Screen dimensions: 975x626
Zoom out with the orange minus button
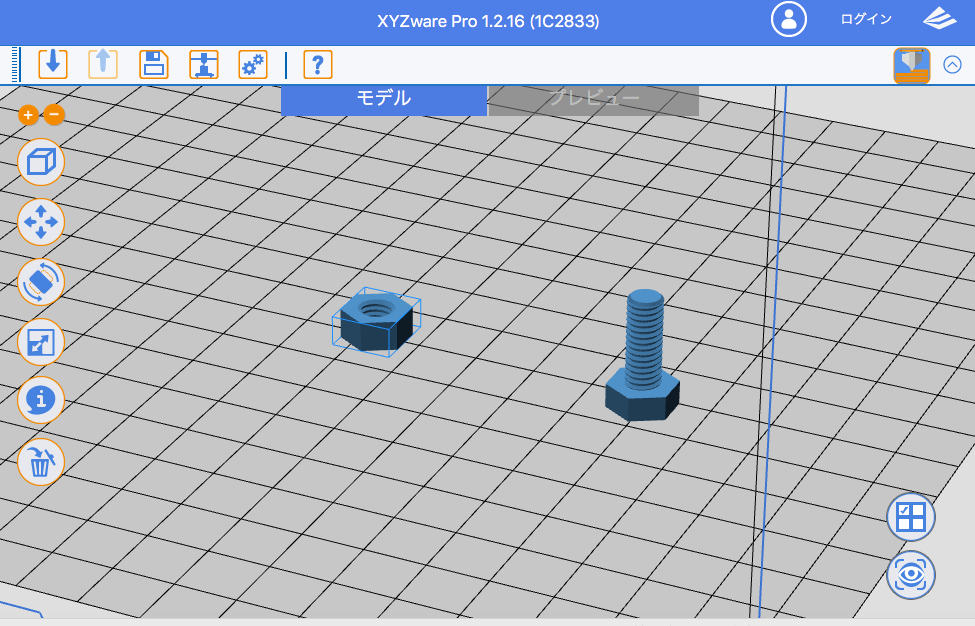click(x=54, y=114)
